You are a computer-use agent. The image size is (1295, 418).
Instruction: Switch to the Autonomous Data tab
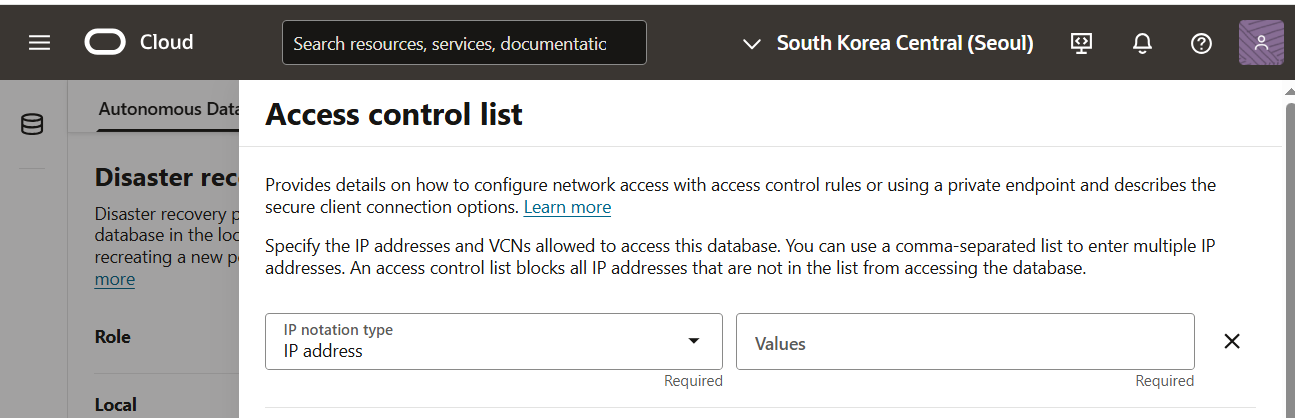(168, 109)
